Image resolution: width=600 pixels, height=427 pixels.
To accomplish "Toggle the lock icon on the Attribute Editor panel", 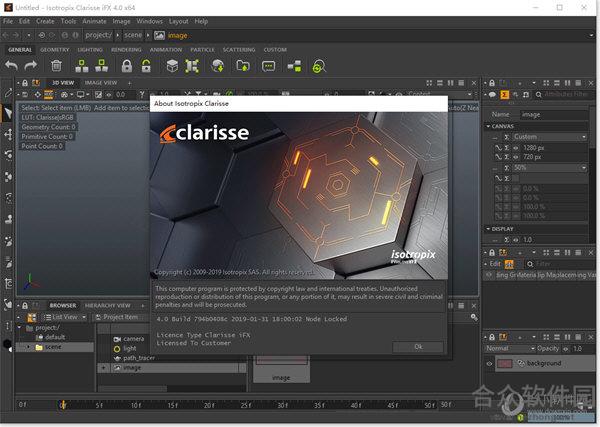I will click(492, 83).
